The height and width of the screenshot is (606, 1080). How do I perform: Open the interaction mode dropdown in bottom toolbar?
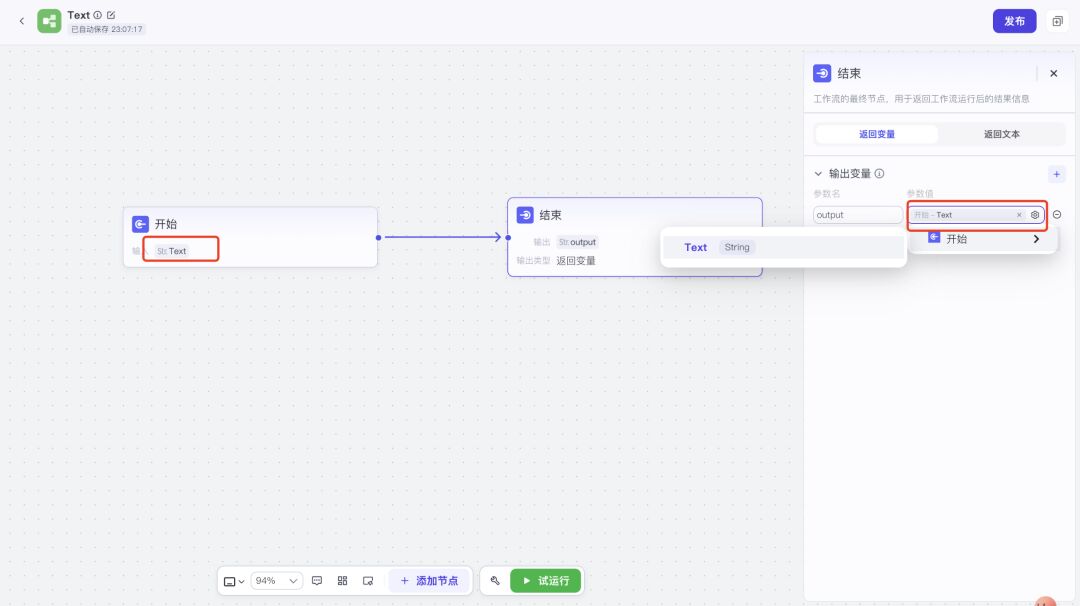(234, 581)
